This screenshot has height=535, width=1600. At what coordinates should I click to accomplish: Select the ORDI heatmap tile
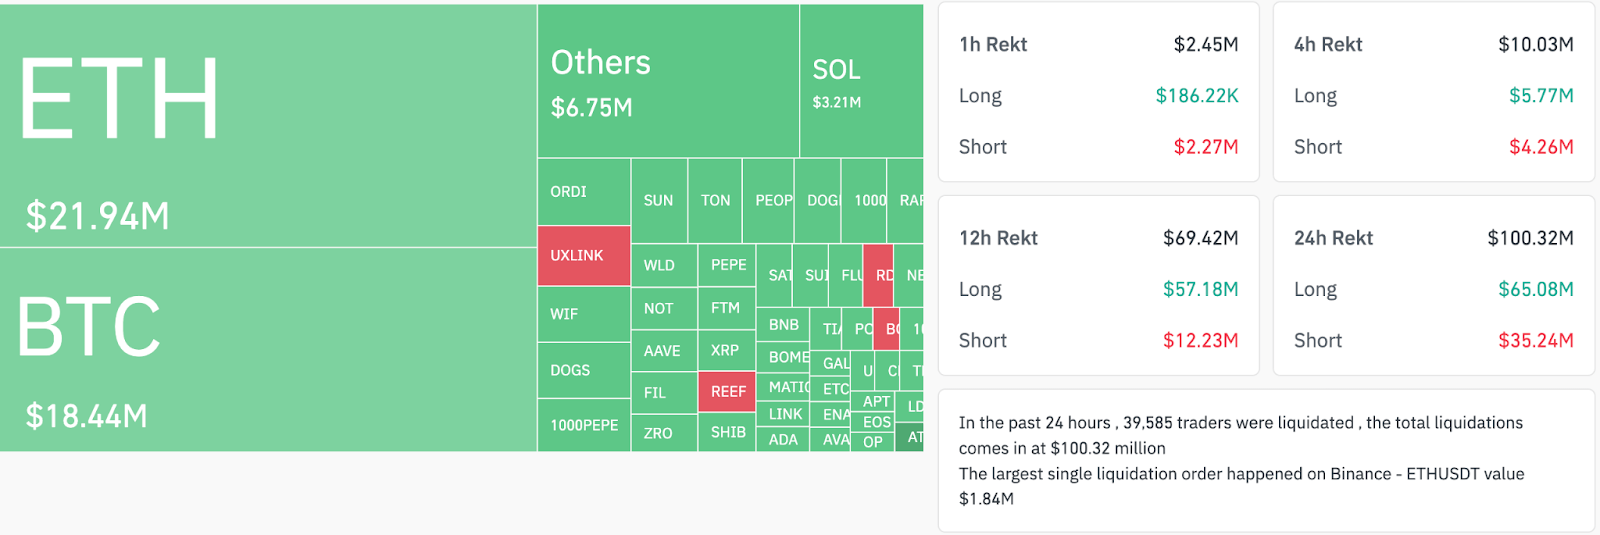584,192
